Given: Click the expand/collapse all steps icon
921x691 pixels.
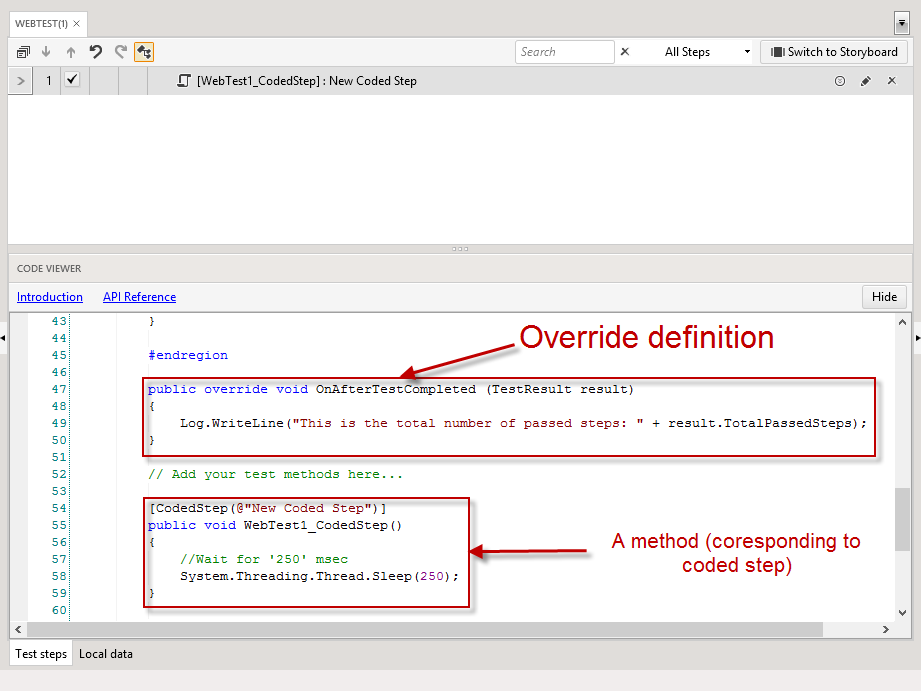Looking at the screenshot, I should click(x=23, y=52).
